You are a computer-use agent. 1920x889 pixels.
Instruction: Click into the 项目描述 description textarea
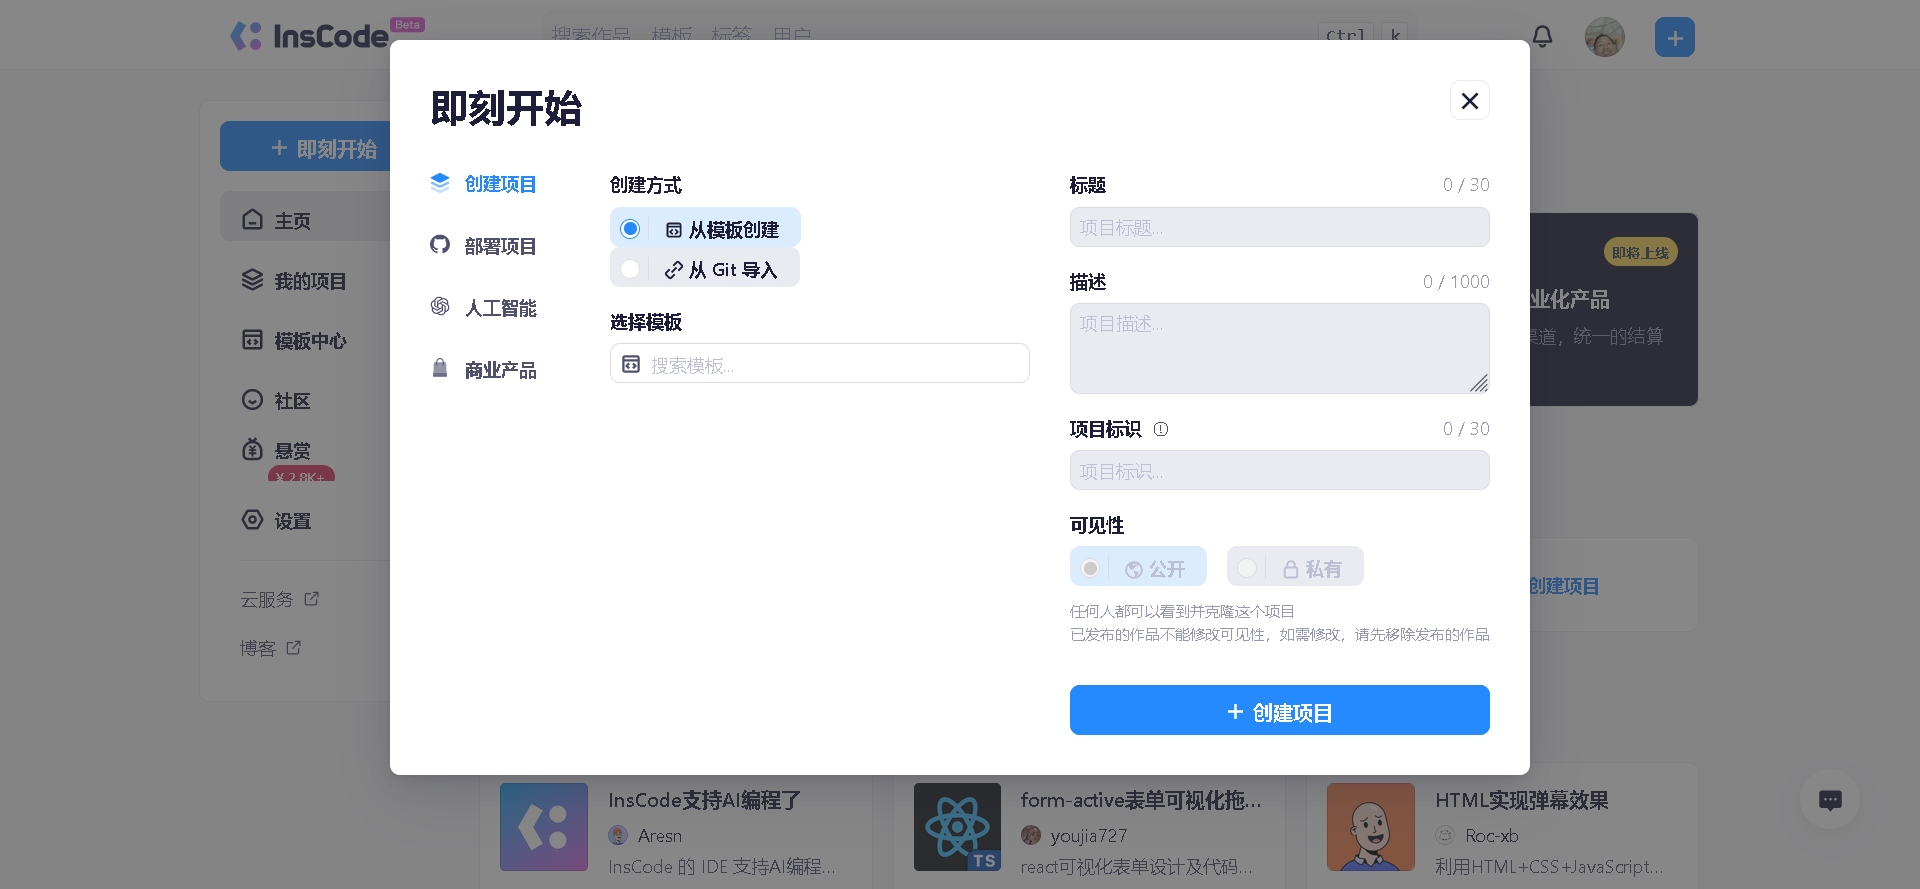[x=1280, y=348]
